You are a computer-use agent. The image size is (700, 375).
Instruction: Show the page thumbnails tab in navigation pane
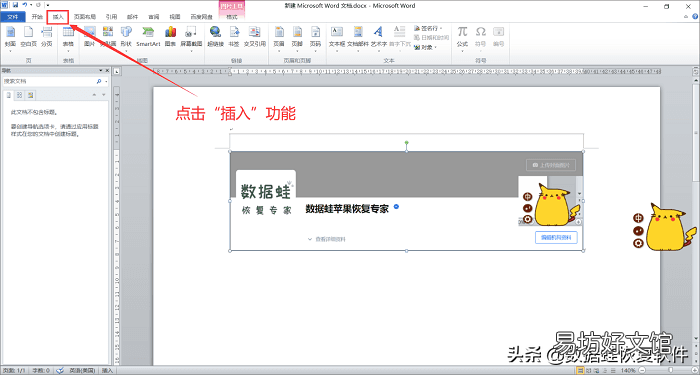(19, 95)
